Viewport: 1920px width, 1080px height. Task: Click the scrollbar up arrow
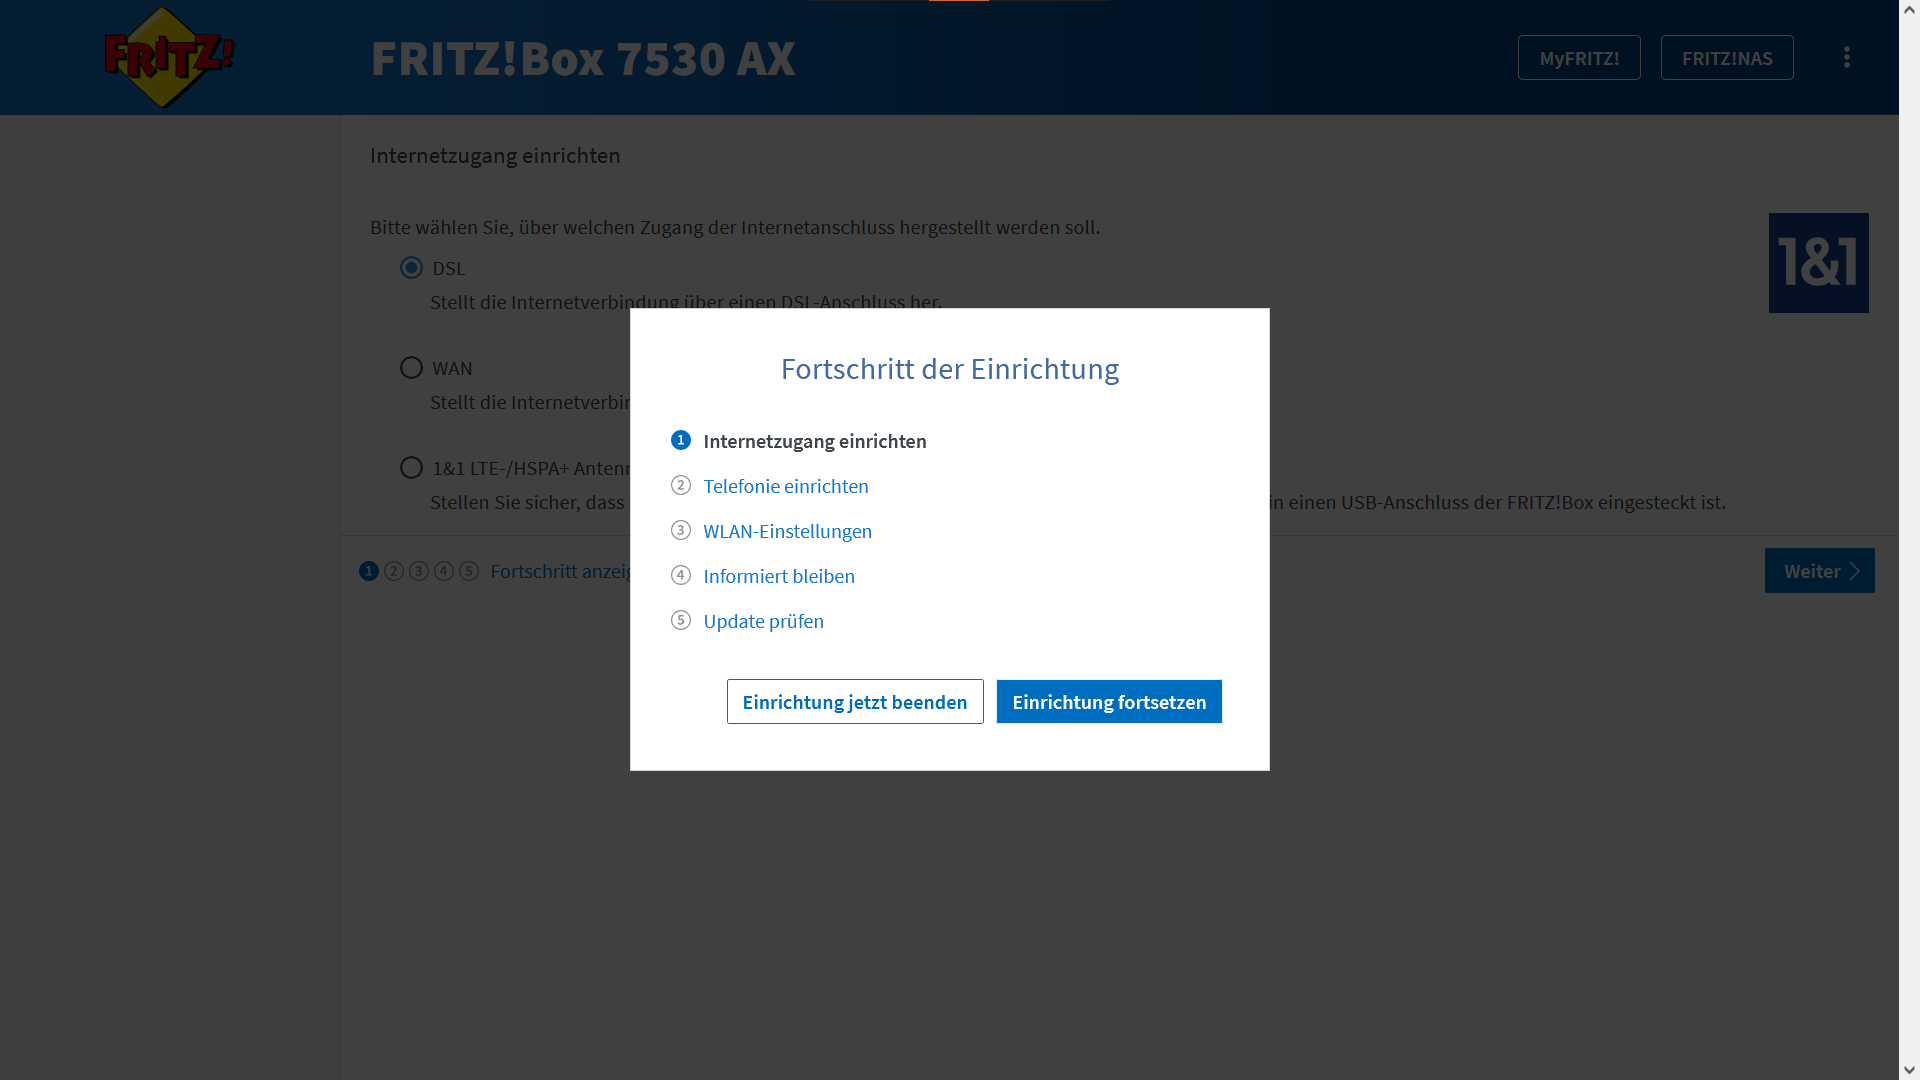[x=1910, y=9]
